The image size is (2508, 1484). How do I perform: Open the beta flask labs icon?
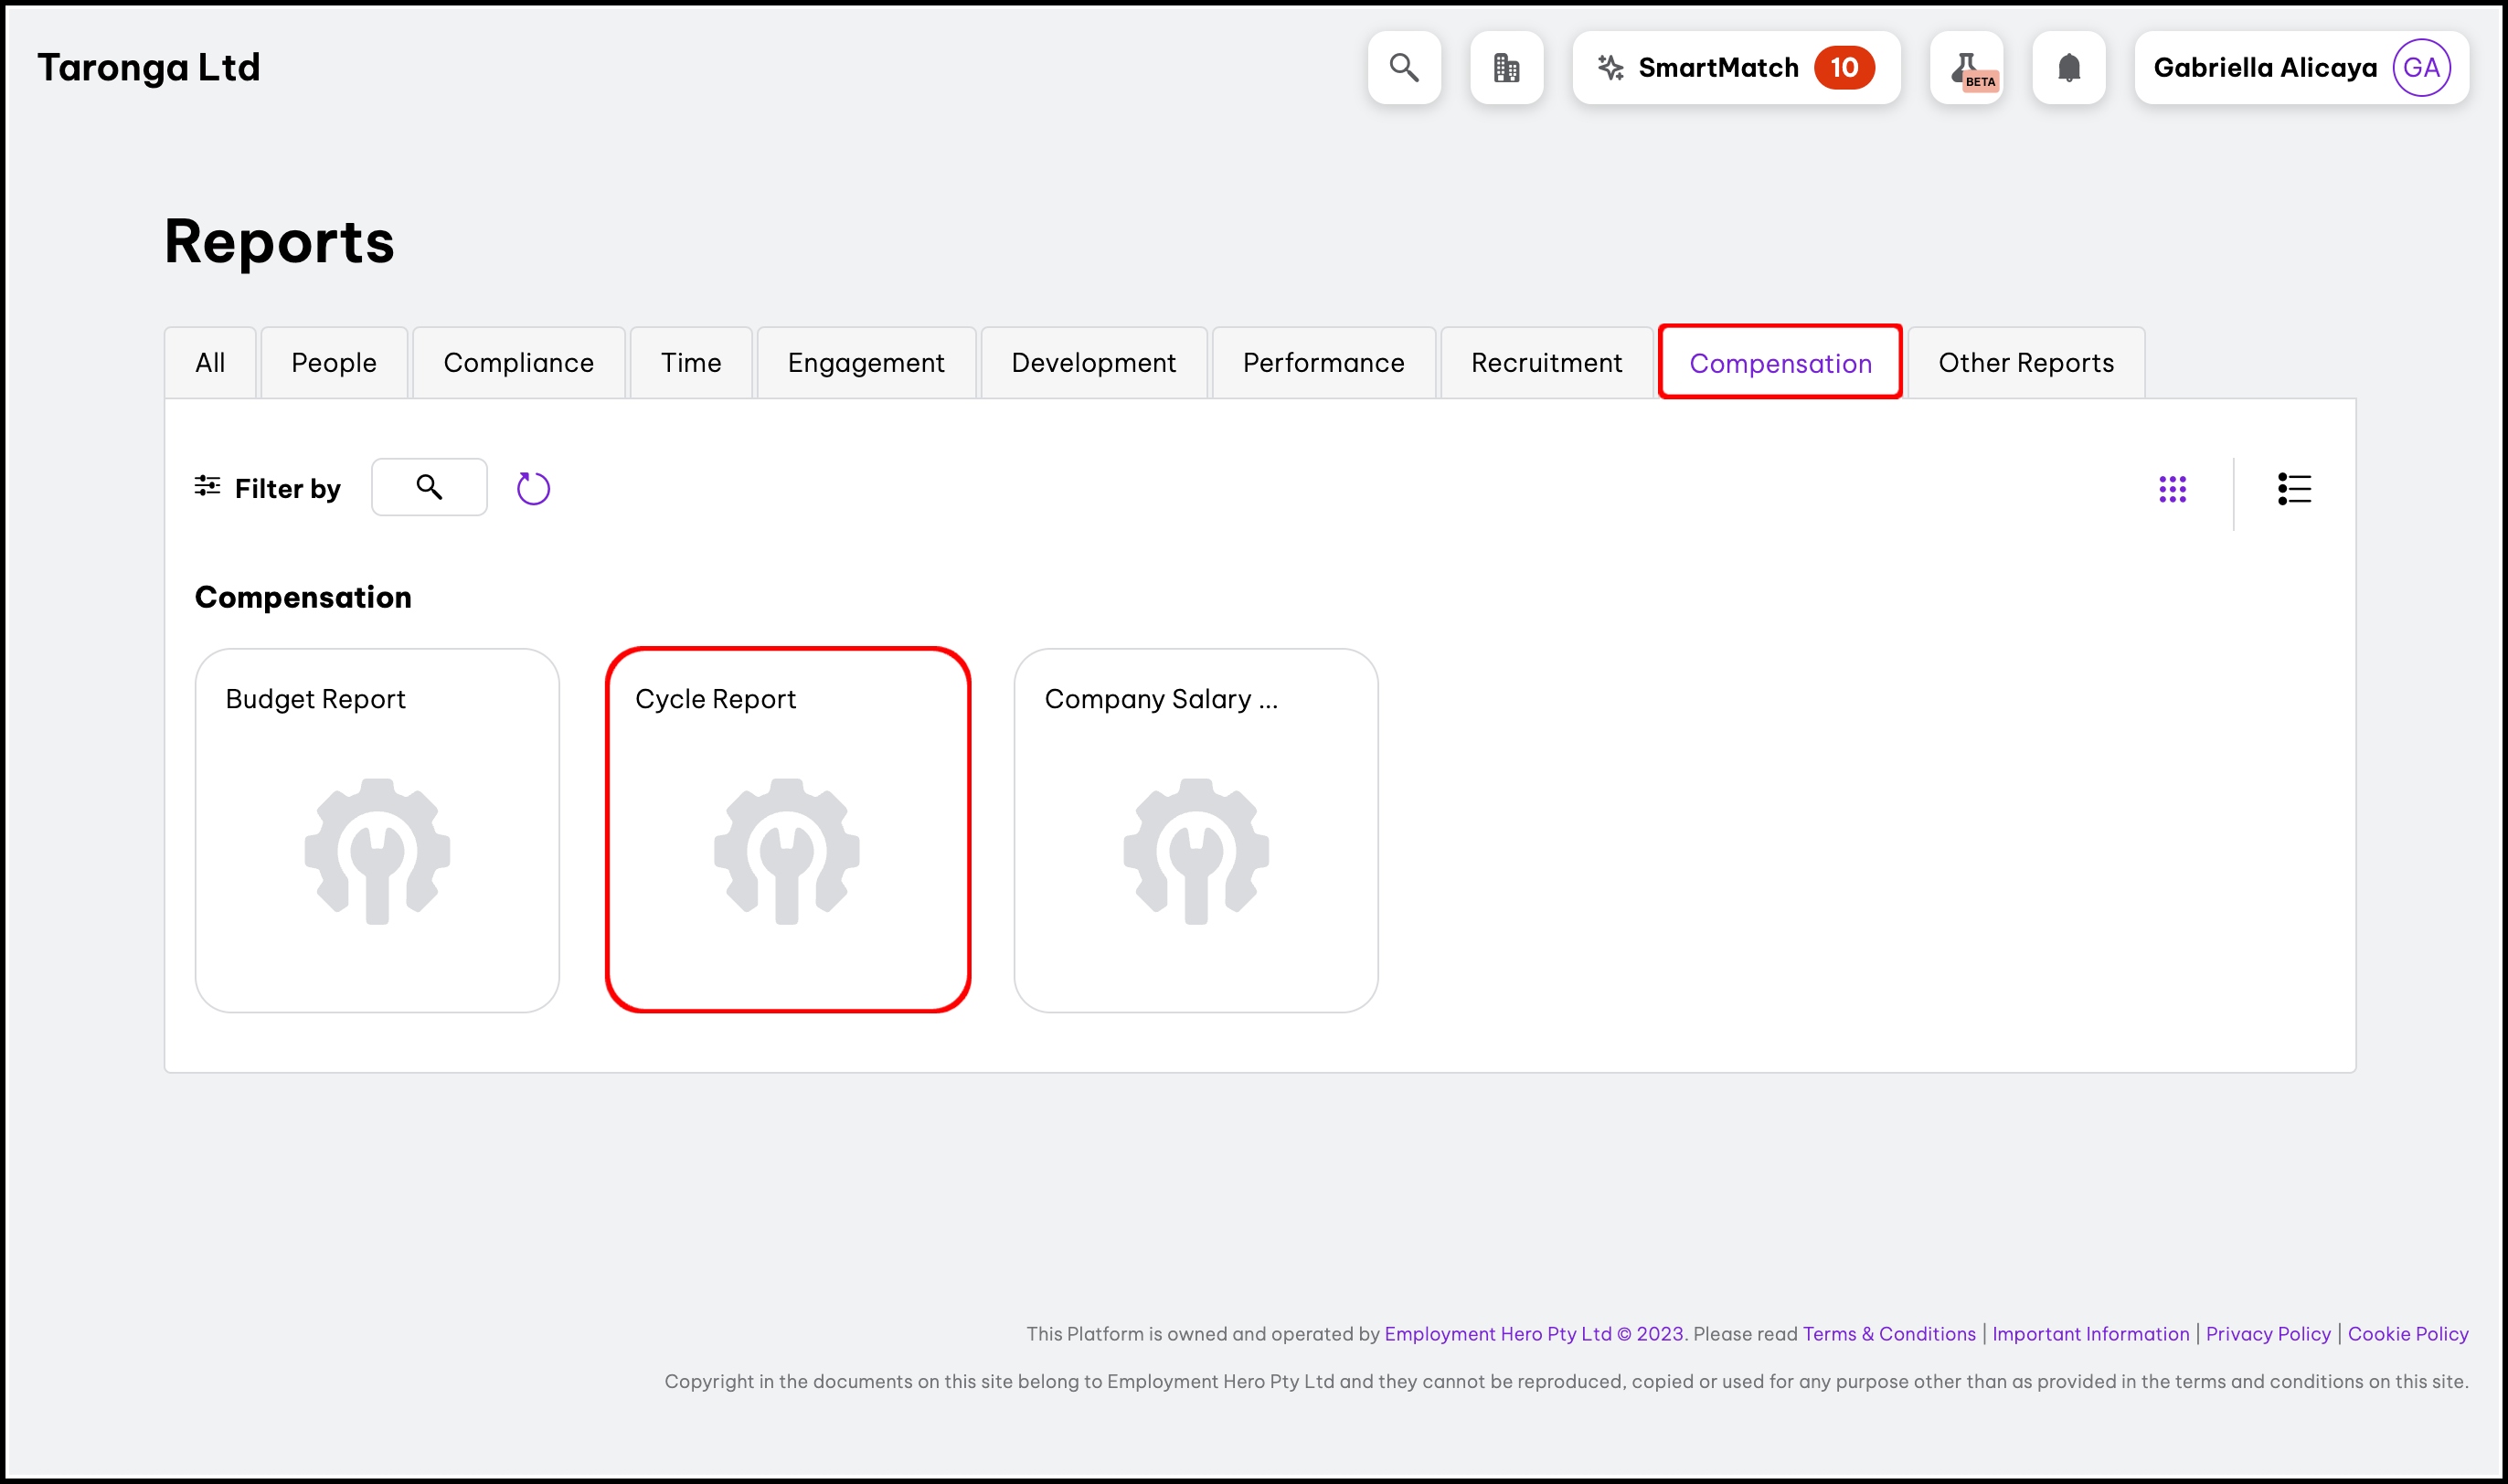(1967, 68)
